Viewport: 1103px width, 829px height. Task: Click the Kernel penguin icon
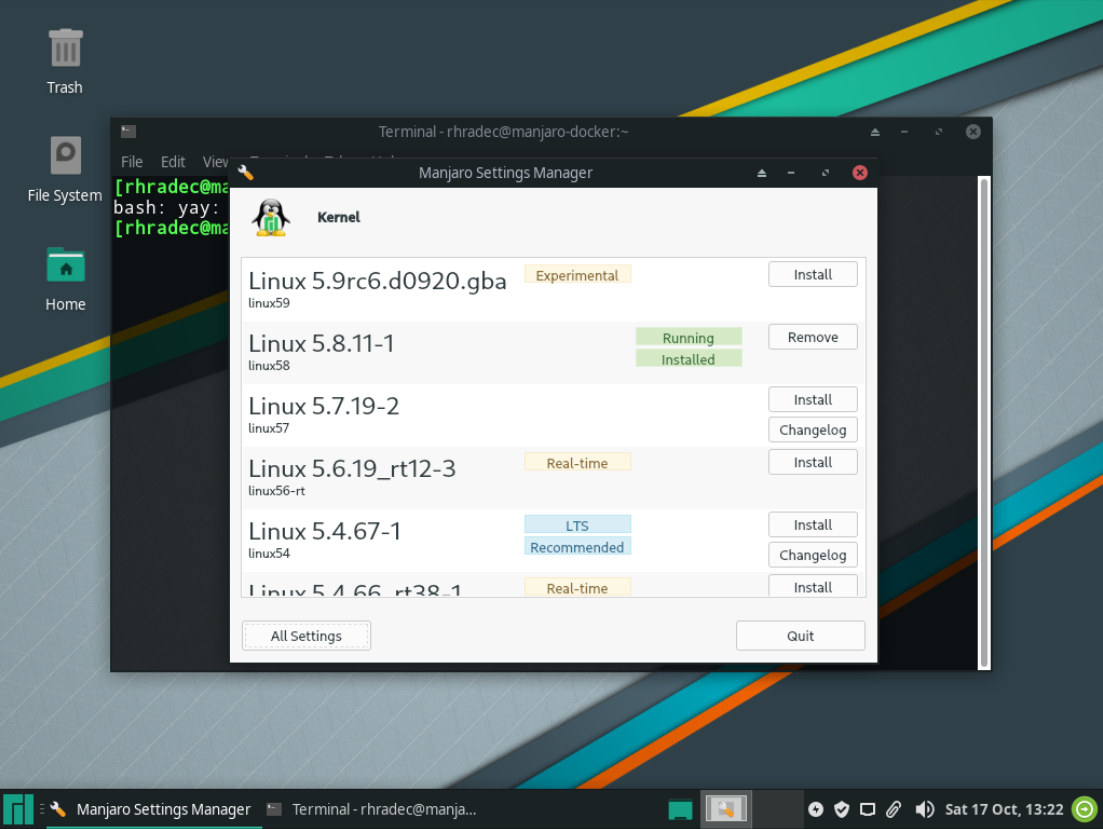(x=271, y=217)
